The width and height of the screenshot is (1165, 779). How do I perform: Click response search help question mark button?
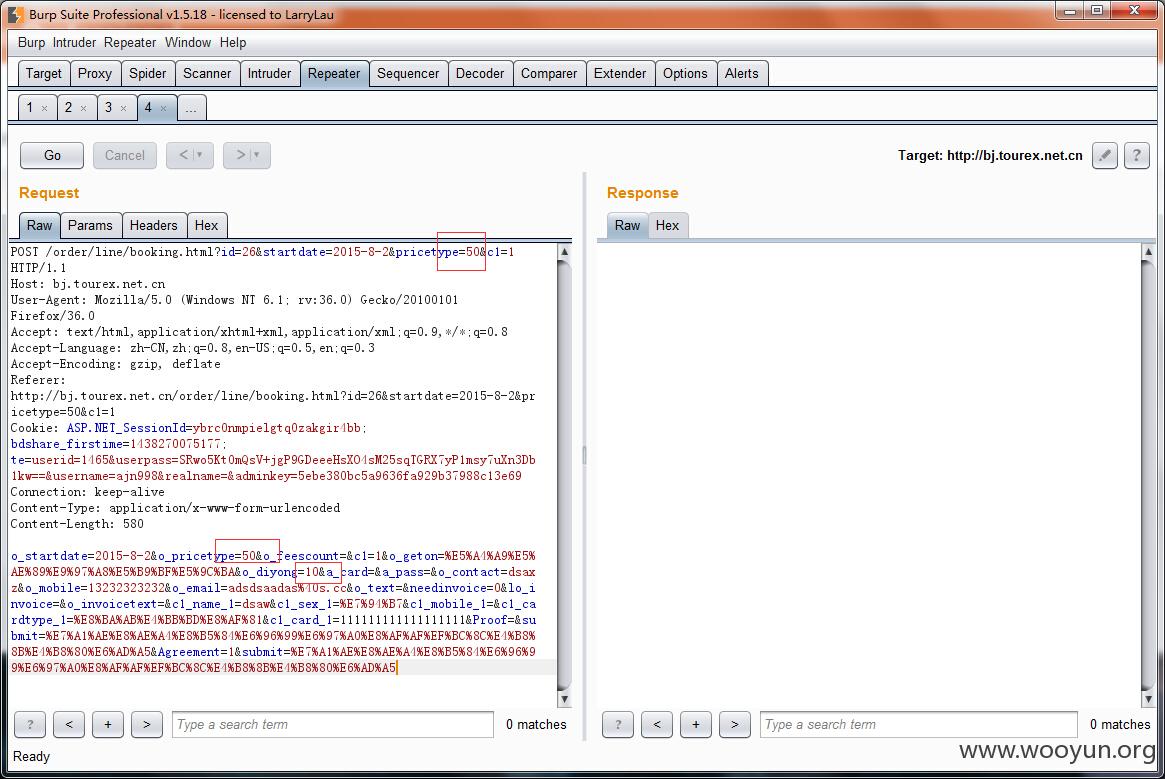618,724
